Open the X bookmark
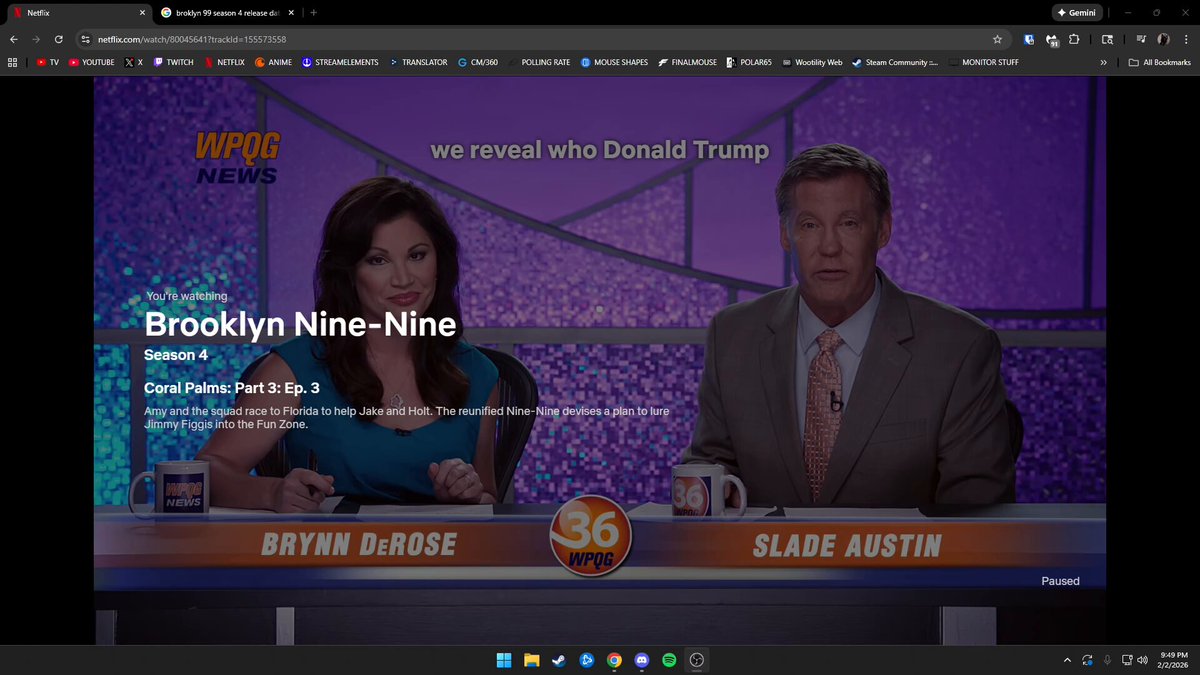Screen dimensions: 1200x675 click(134, 62)
